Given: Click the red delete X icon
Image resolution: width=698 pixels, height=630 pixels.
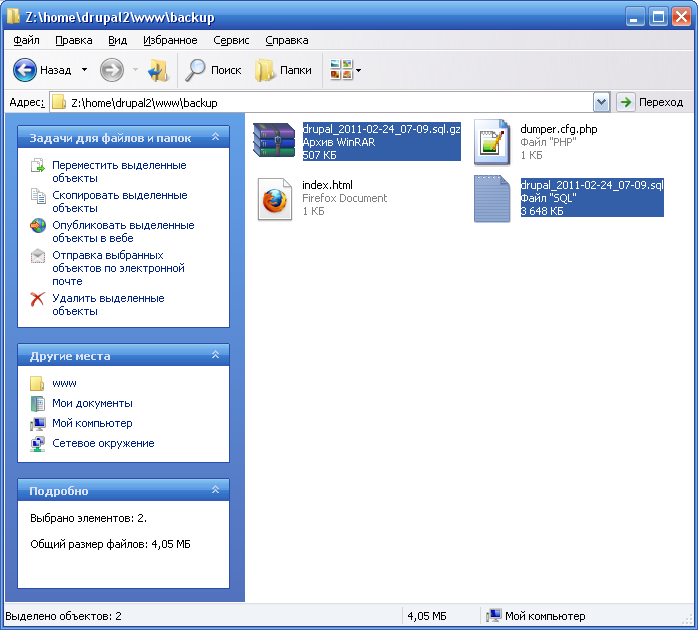Looking at the screenshot, I should click(x=38, y=299).
